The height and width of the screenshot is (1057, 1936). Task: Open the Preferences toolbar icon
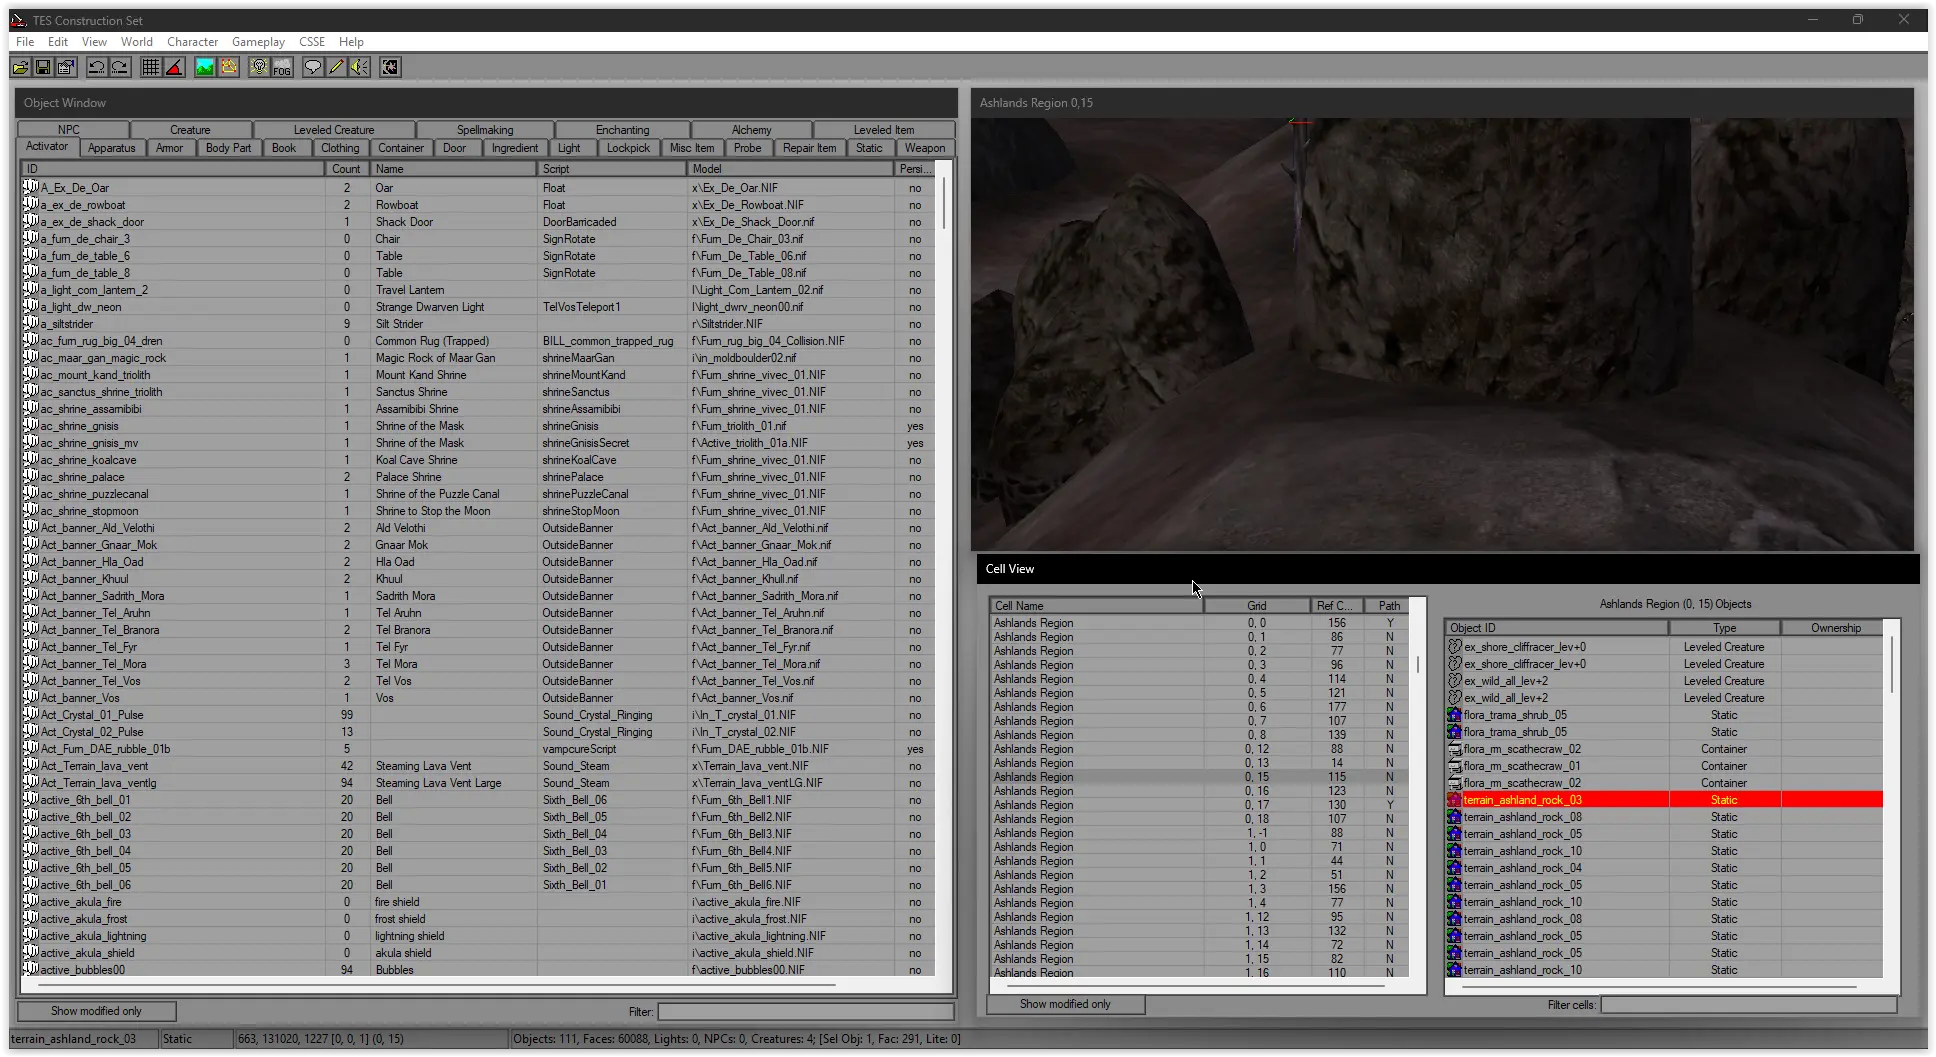[66, 67]
